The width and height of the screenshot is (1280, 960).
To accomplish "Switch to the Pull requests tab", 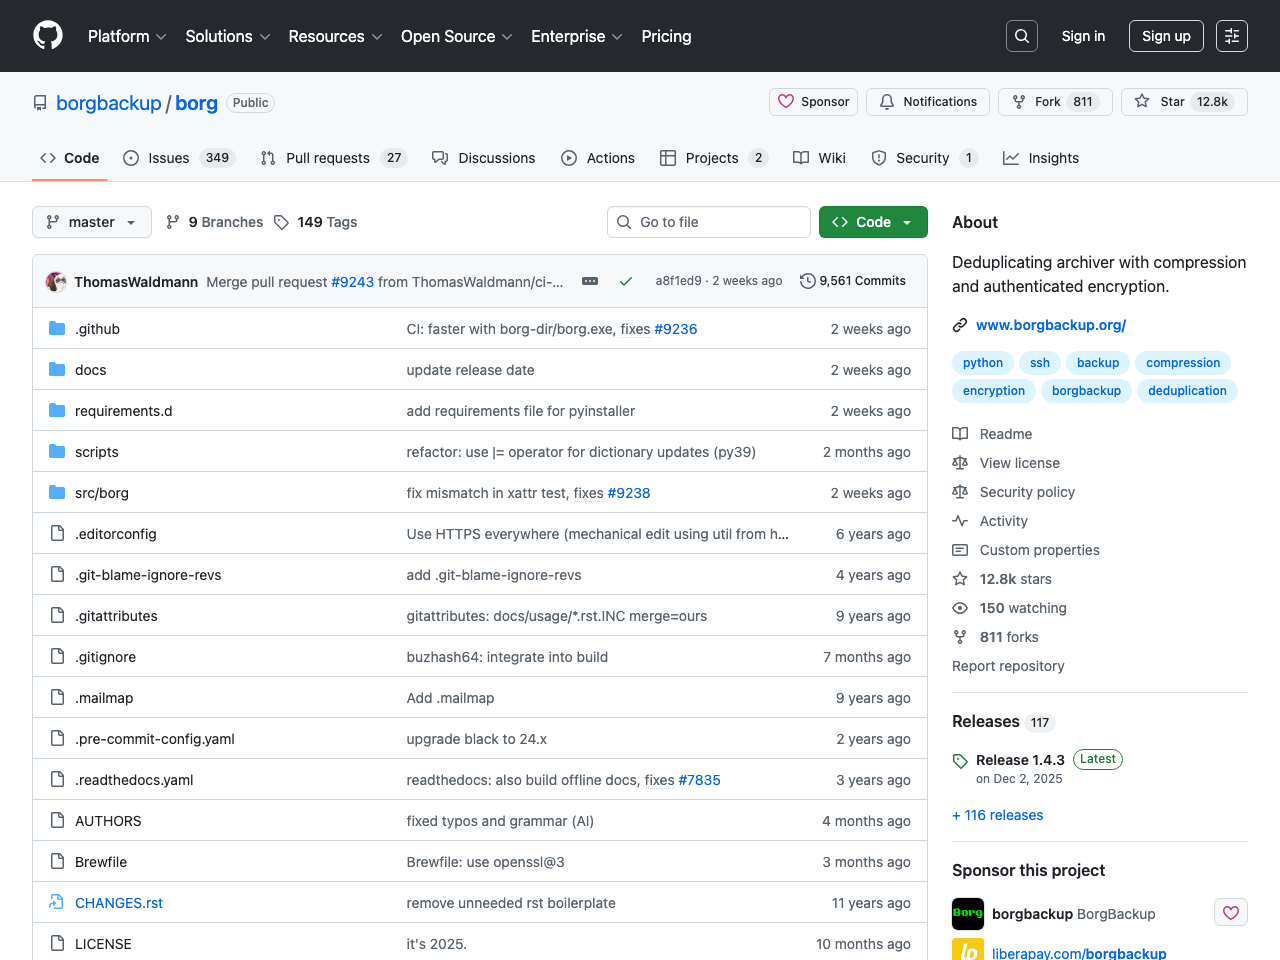I will tap(327, 158).
